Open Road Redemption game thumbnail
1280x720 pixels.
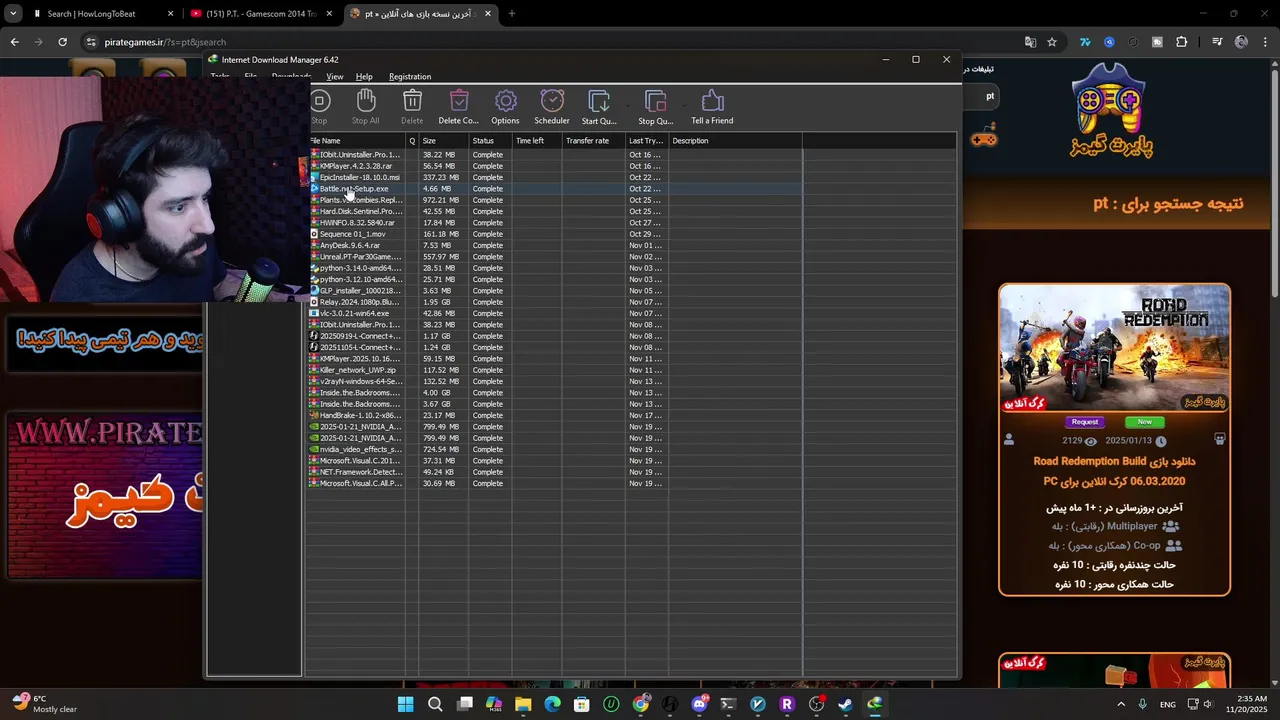(x=1114, y=348)
